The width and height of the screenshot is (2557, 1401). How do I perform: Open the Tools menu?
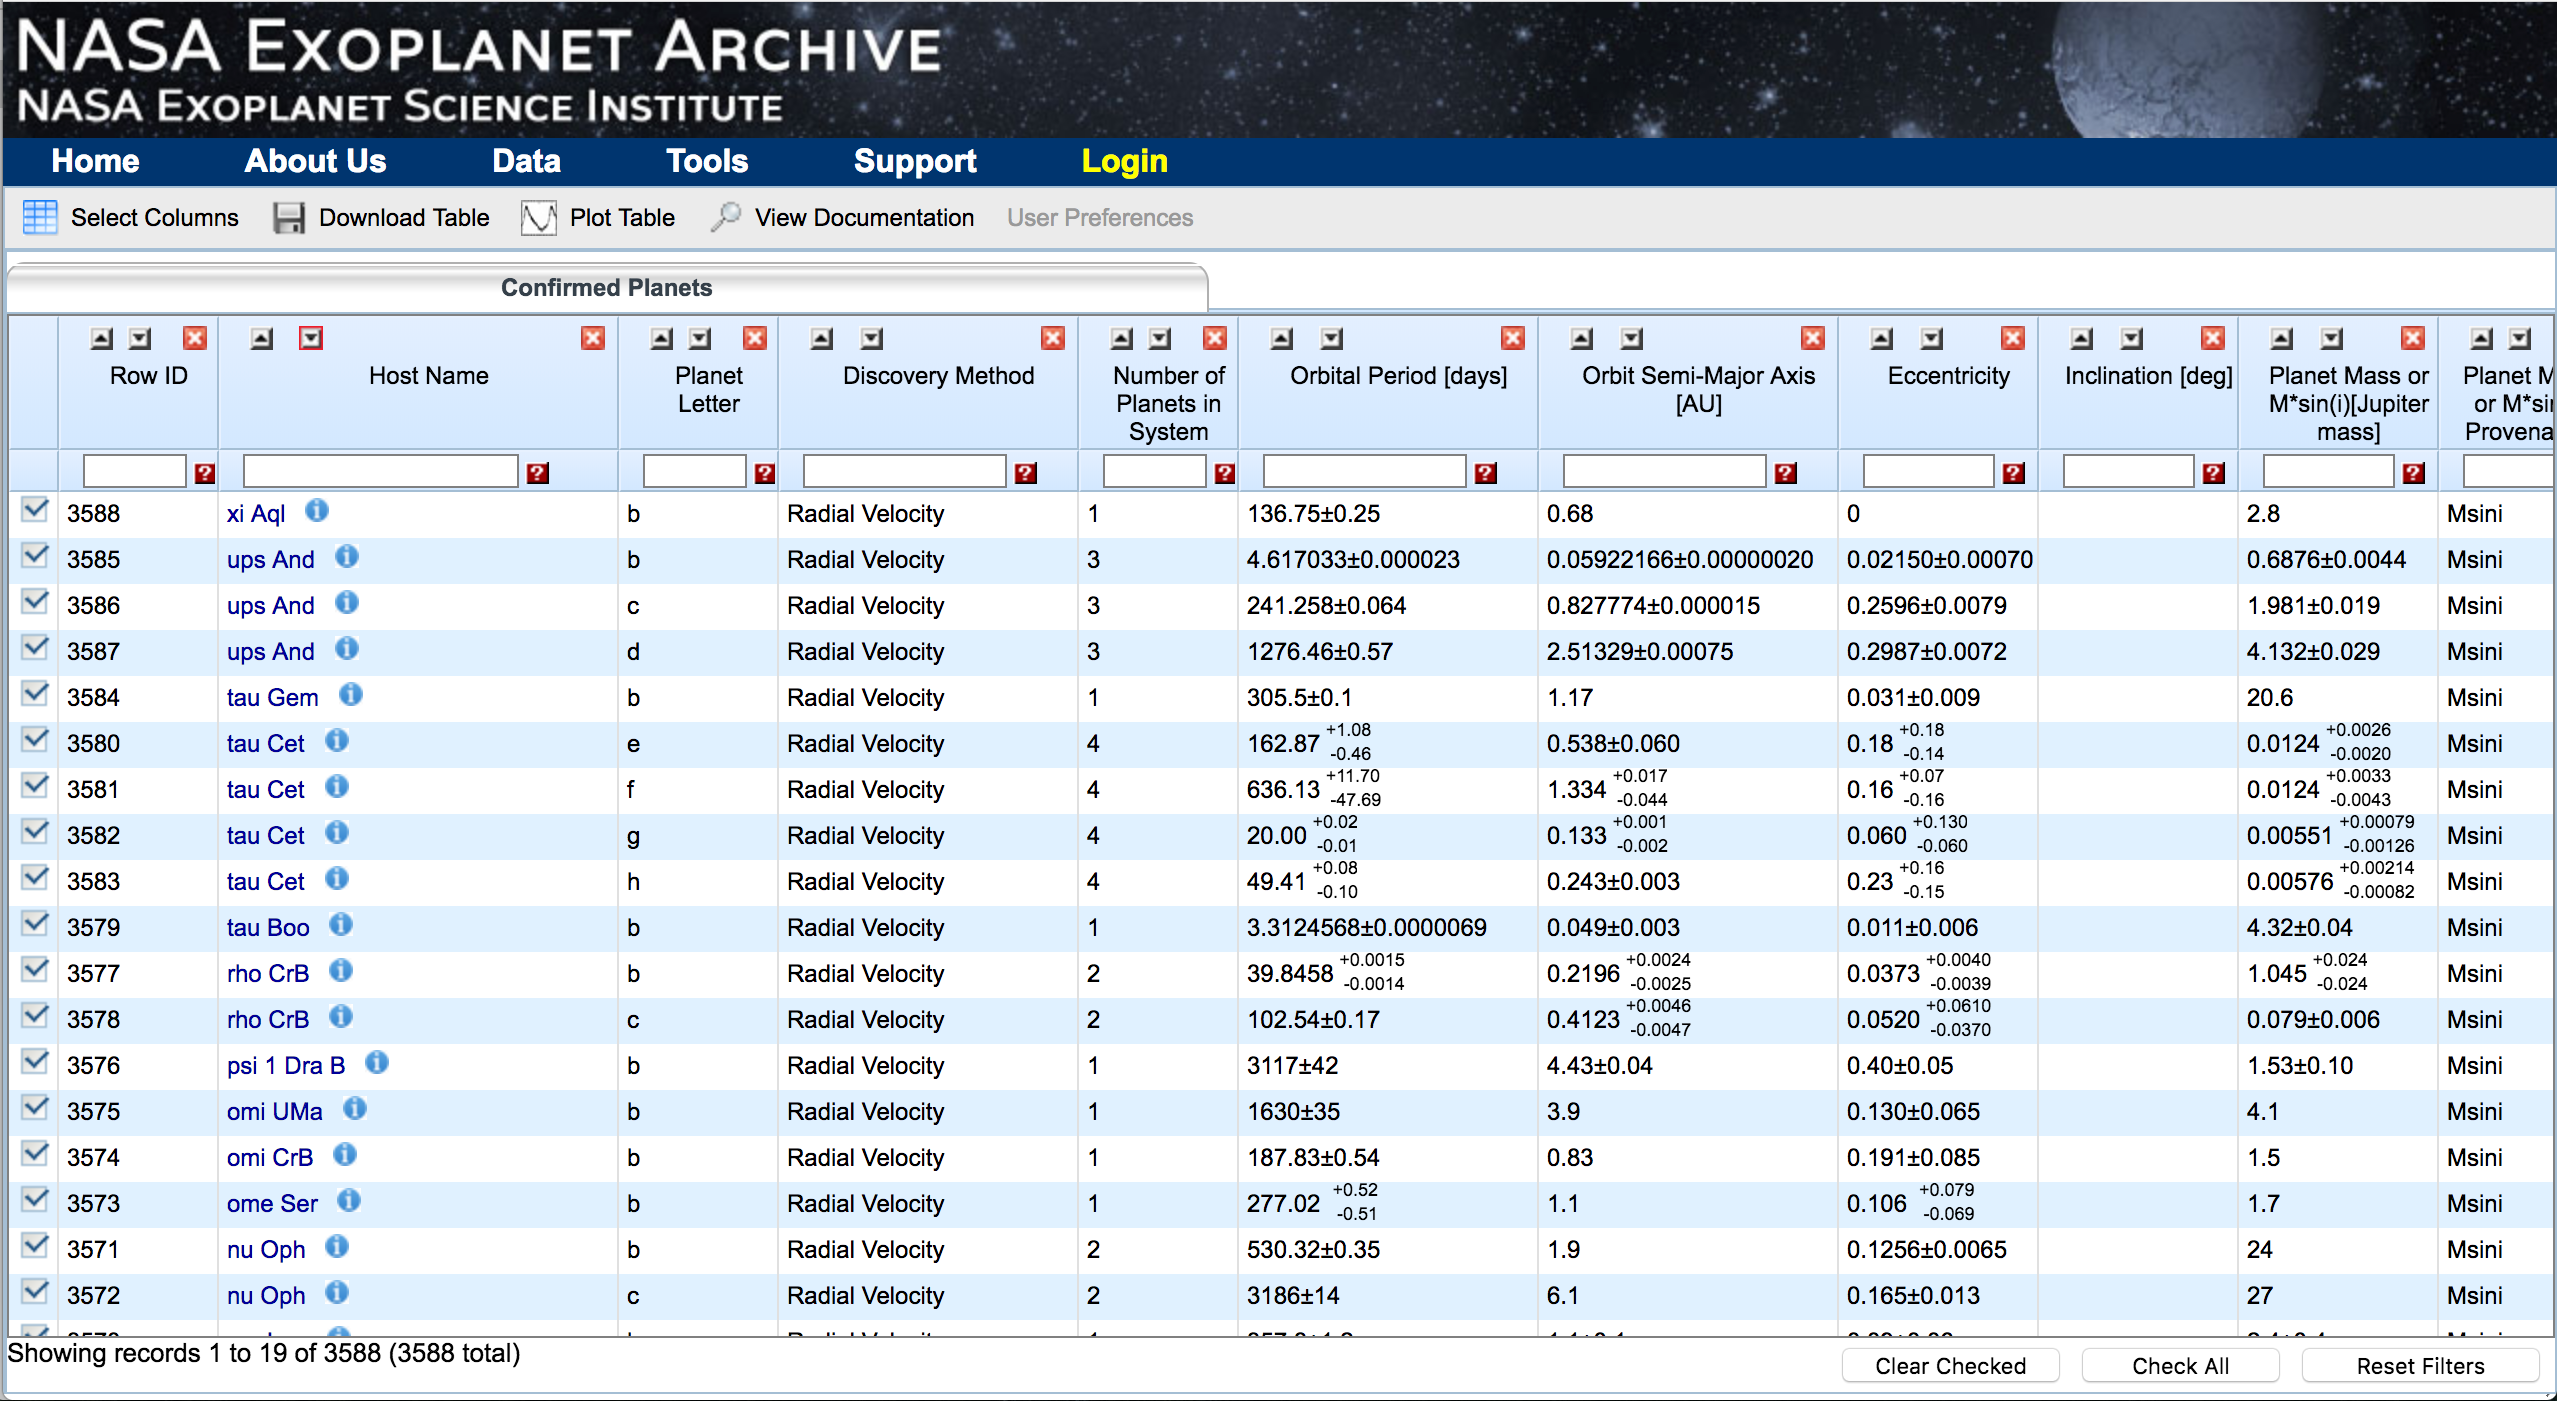707,161
